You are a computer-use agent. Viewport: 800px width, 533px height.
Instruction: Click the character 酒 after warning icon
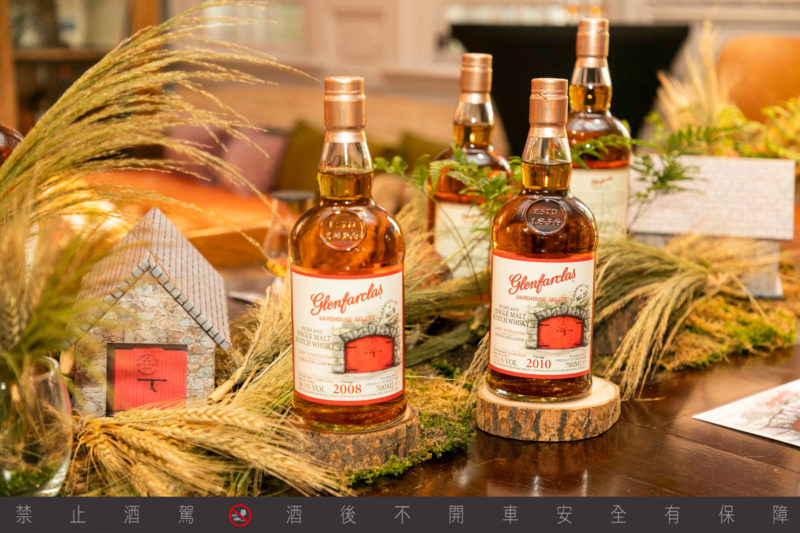(294, 515)
